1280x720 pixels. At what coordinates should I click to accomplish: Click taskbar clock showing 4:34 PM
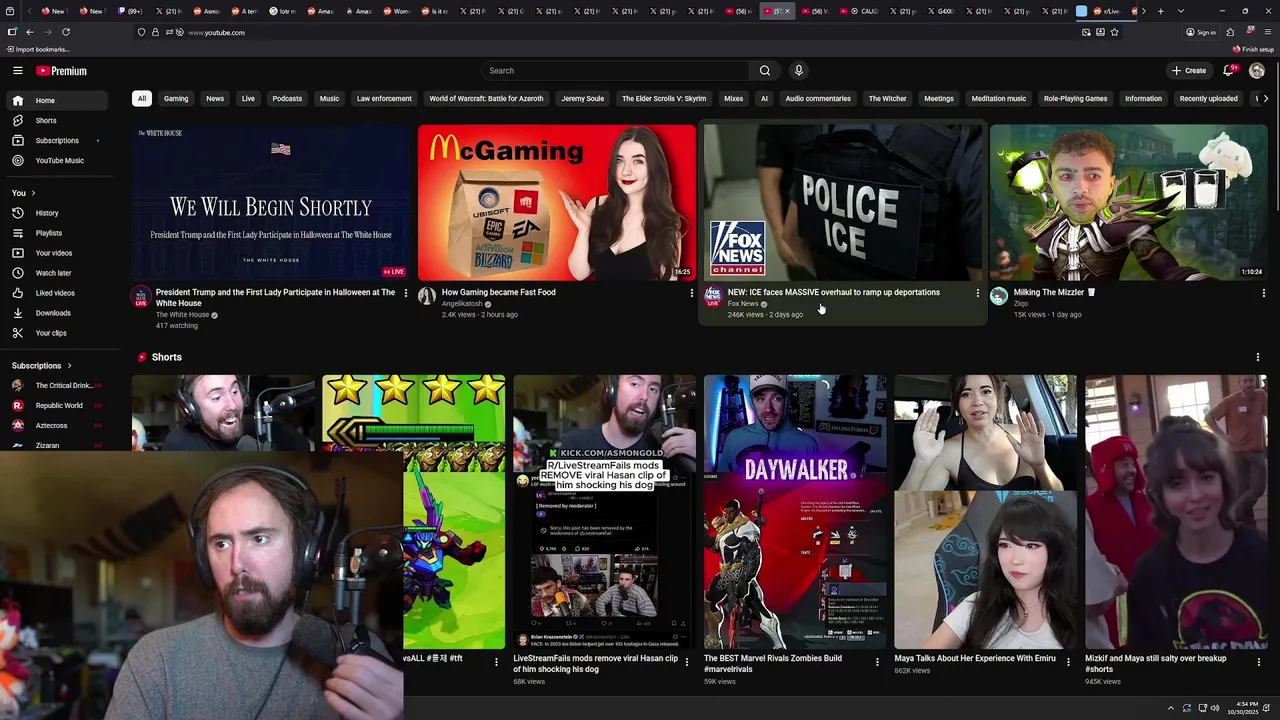pos(1244,708)
